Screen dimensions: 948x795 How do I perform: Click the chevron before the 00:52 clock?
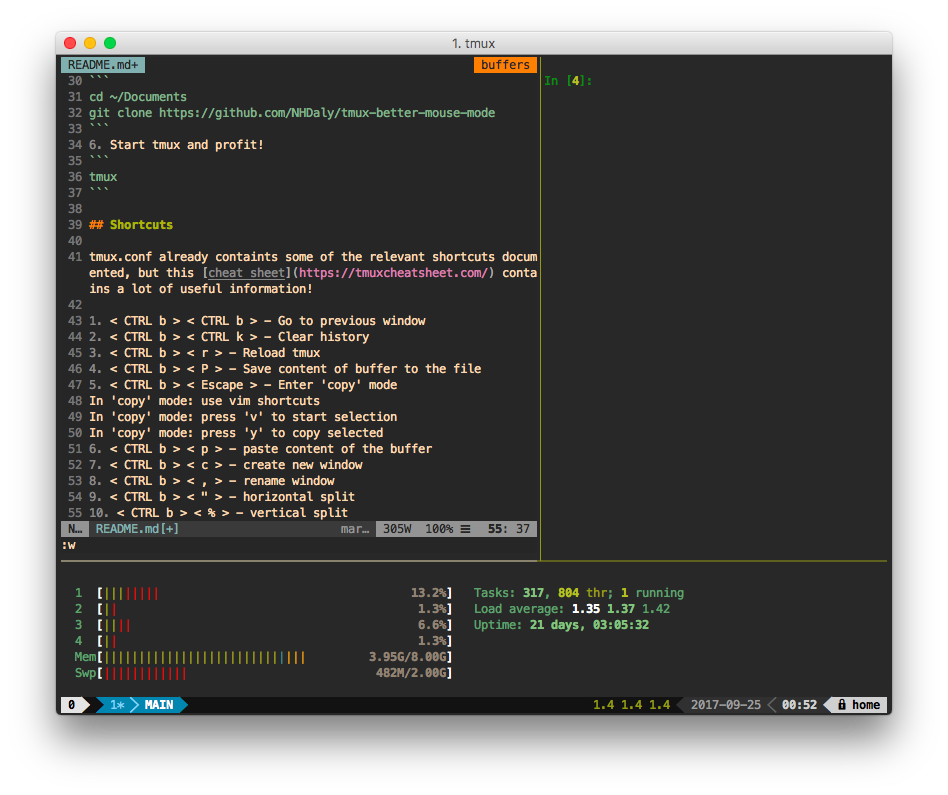tap(768, 704)
